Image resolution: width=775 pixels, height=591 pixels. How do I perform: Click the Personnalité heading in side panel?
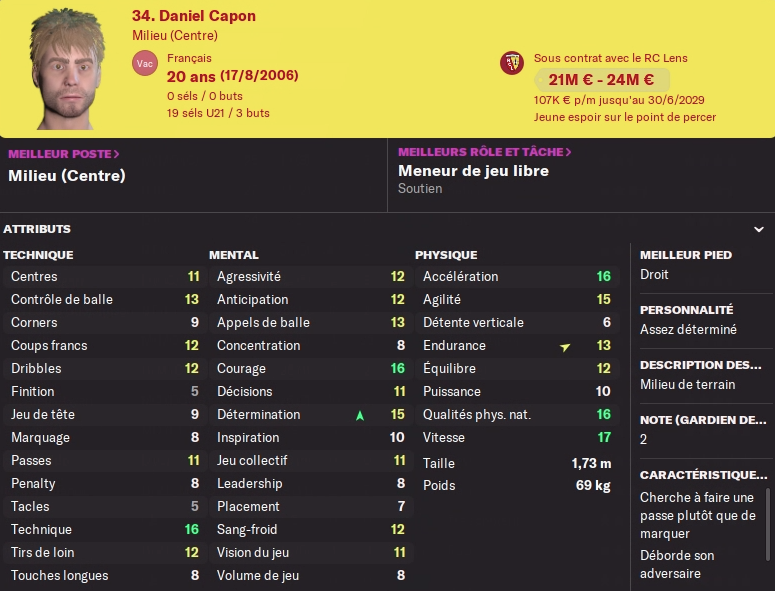[686, 310]
